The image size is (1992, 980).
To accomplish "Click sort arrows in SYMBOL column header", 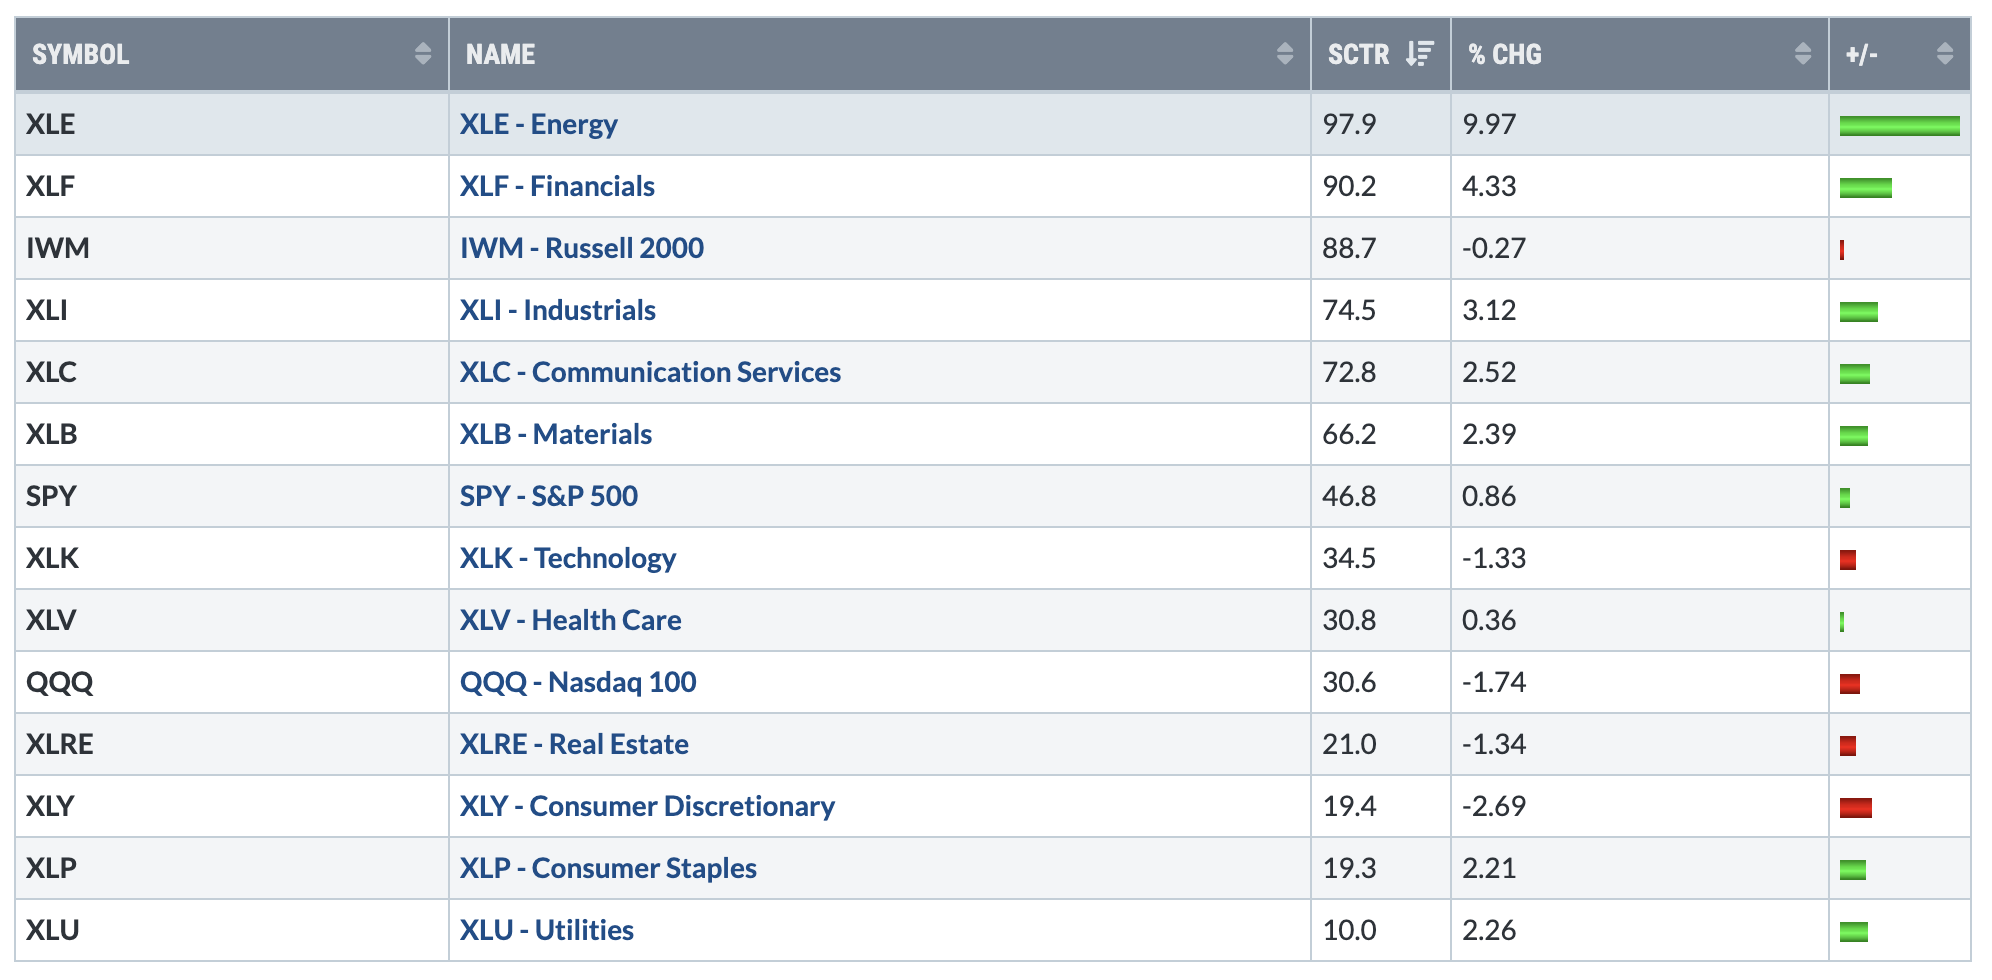I will point(423,54).
